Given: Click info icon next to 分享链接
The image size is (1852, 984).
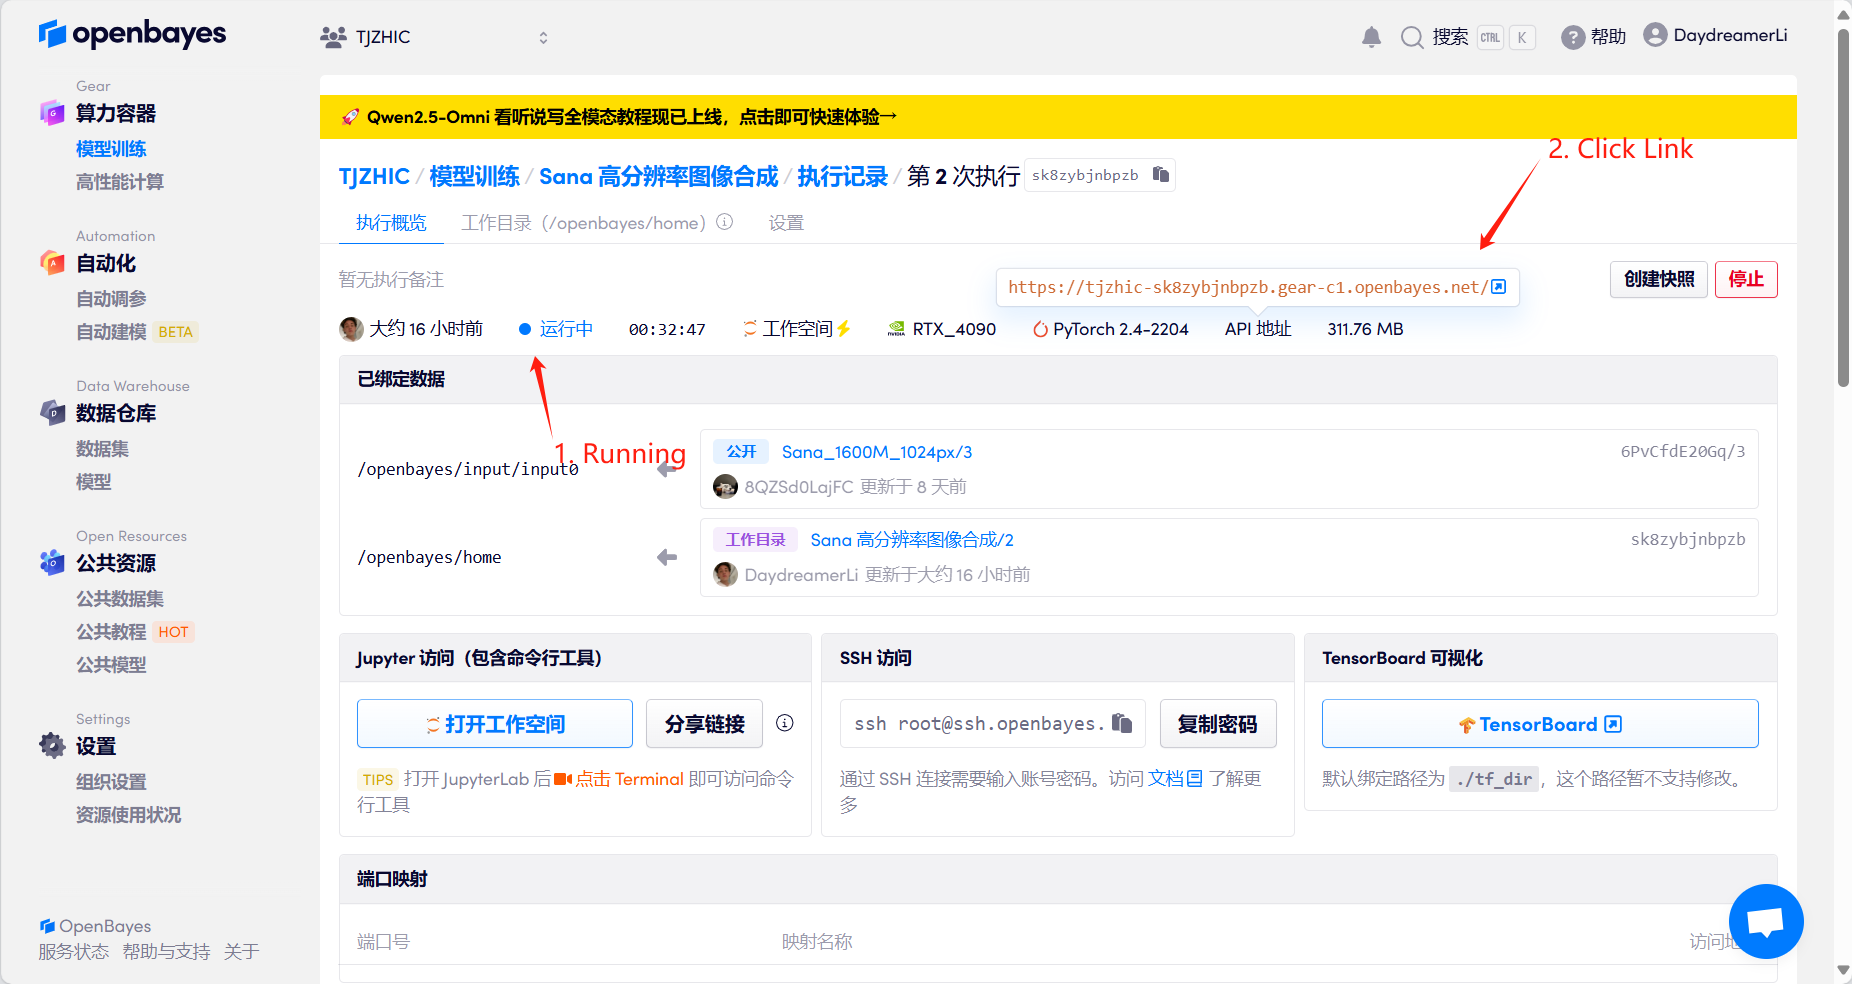Looking at the screenshot, I should click(x=785, y=723).
